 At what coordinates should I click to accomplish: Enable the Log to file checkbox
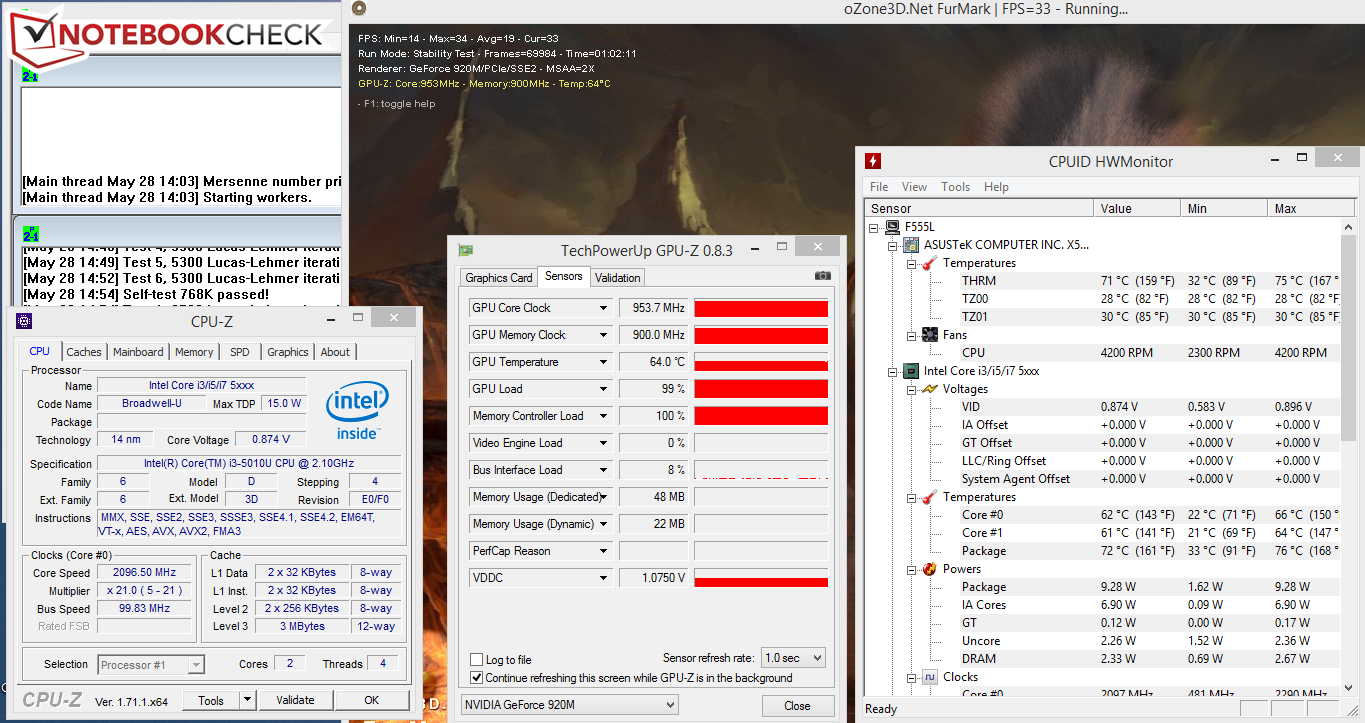(x=477, y=660)
